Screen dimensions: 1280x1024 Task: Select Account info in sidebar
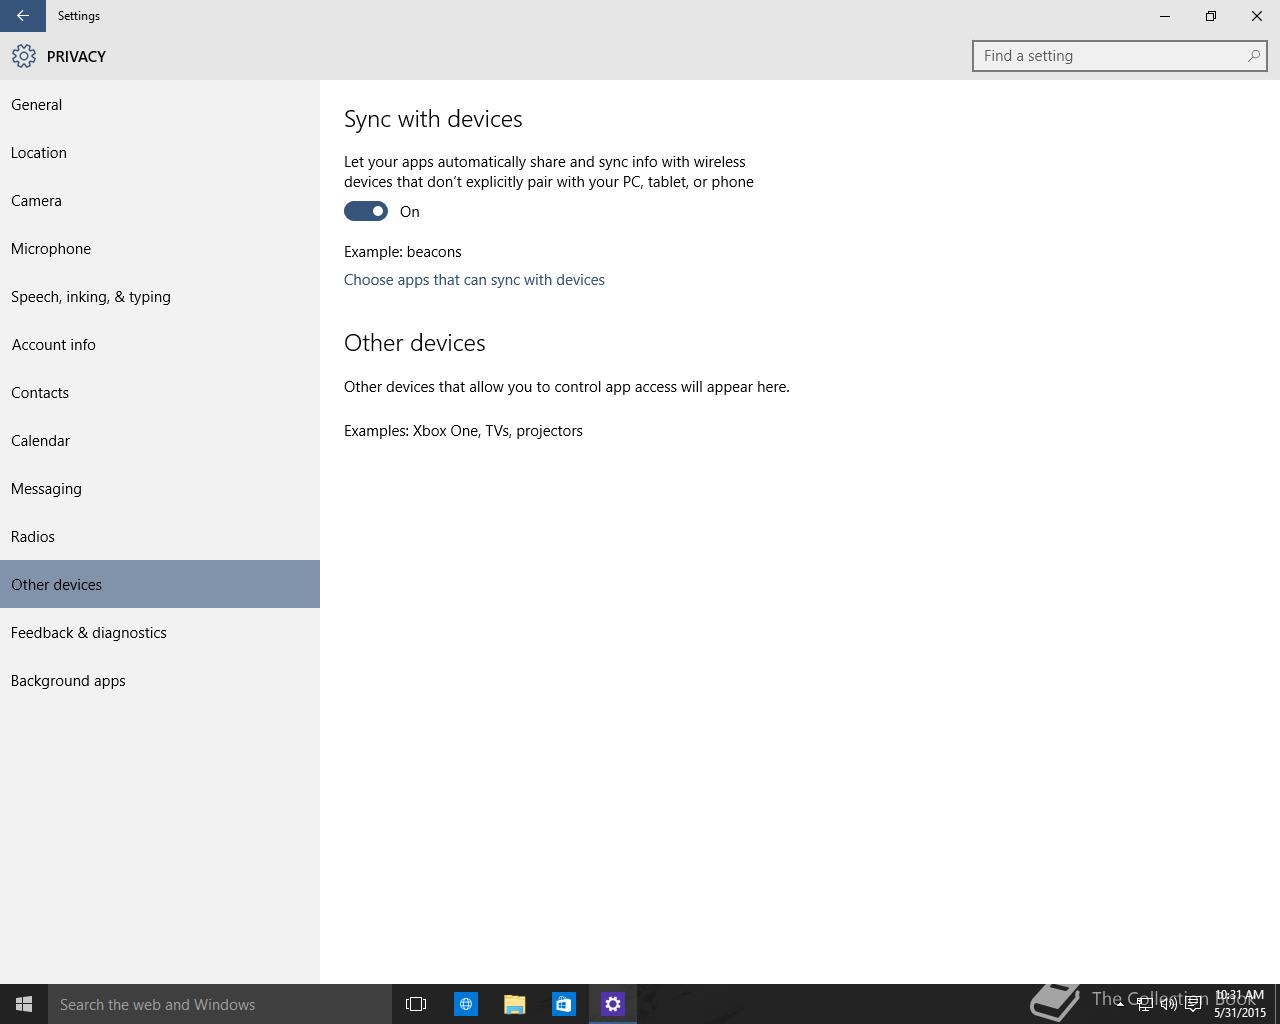pyautogui.click(x=160, y=344)
